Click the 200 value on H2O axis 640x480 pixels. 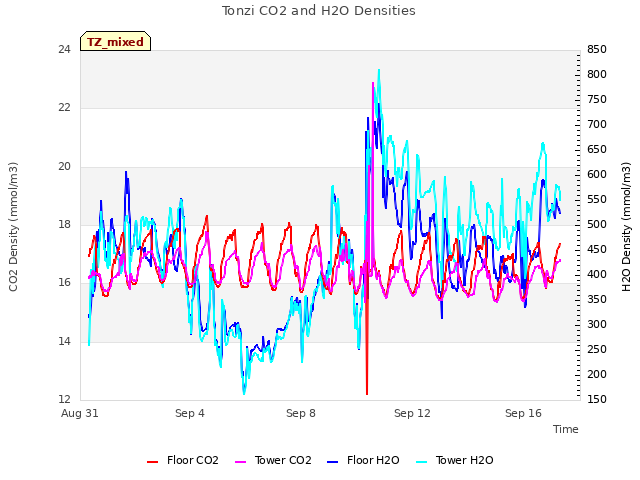pos(597,374)
